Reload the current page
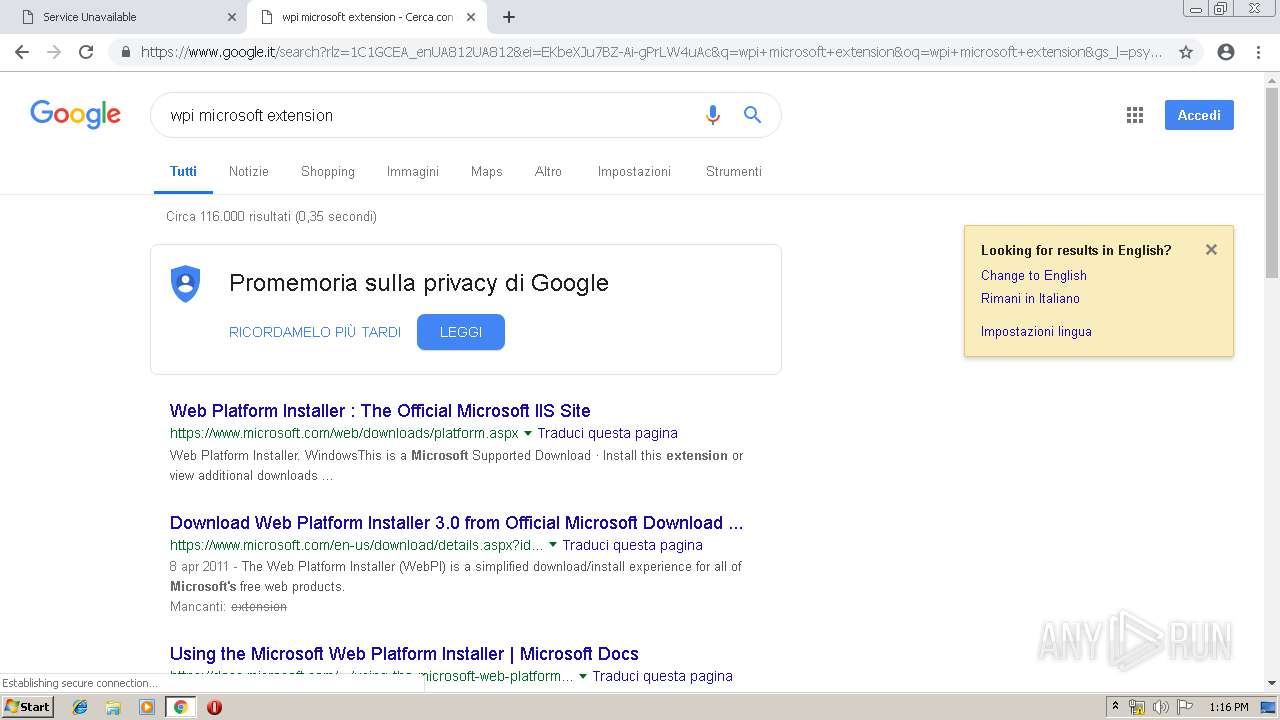 (86, 52)
